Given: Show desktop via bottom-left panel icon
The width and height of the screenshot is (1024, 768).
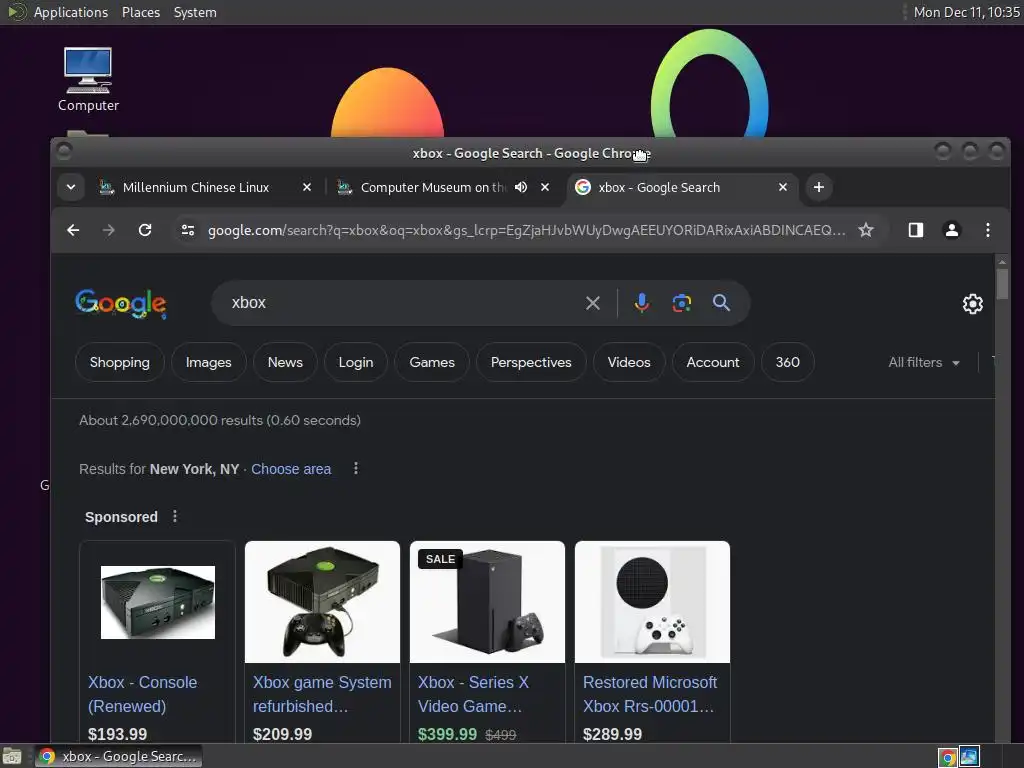Looking at the screenshot, I should (12, 757).
